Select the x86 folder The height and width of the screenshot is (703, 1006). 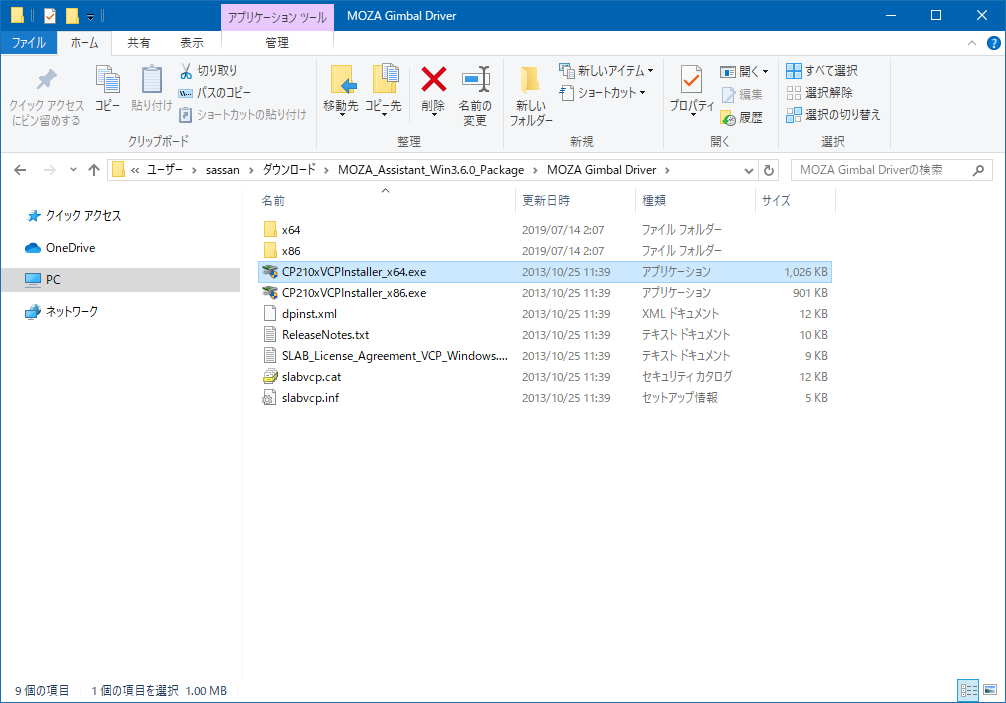click(545, 251)
